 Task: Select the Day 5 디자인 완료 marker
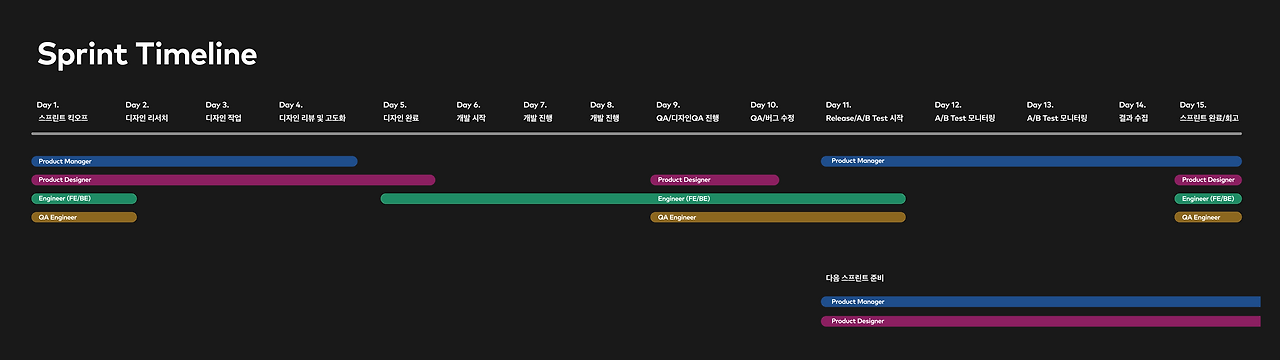click(401, 111)
